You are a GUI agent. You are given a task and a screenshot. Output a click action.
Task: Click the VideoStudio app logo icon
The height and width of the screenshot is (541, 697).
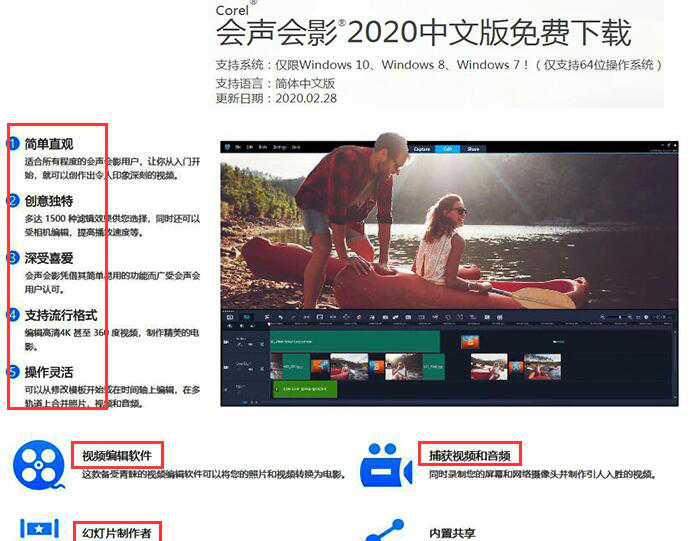coord(227,147)
